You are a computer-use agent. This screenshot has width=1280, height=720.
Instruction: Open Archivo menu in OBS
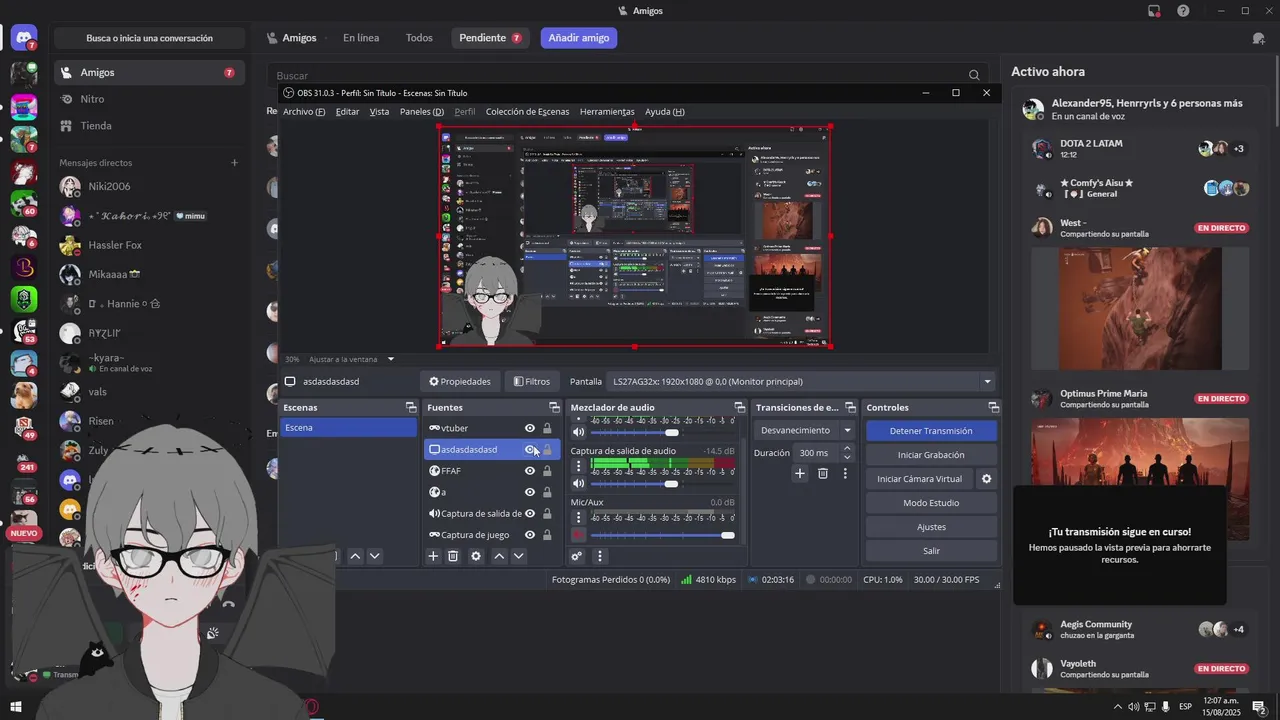point(304,112)
